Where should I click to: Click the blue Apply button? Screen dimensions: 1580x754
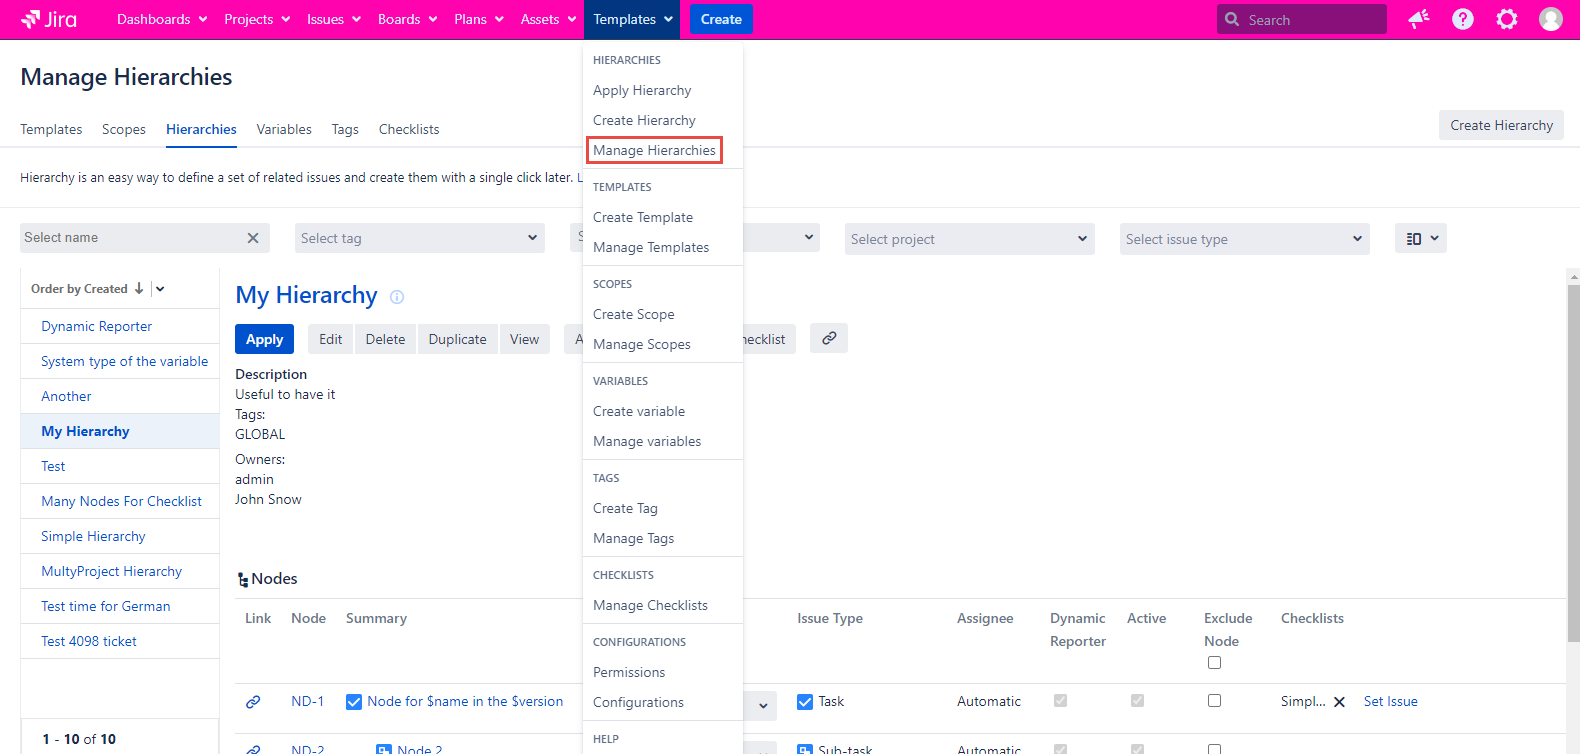pyautogui.click(x=264, y=339)
